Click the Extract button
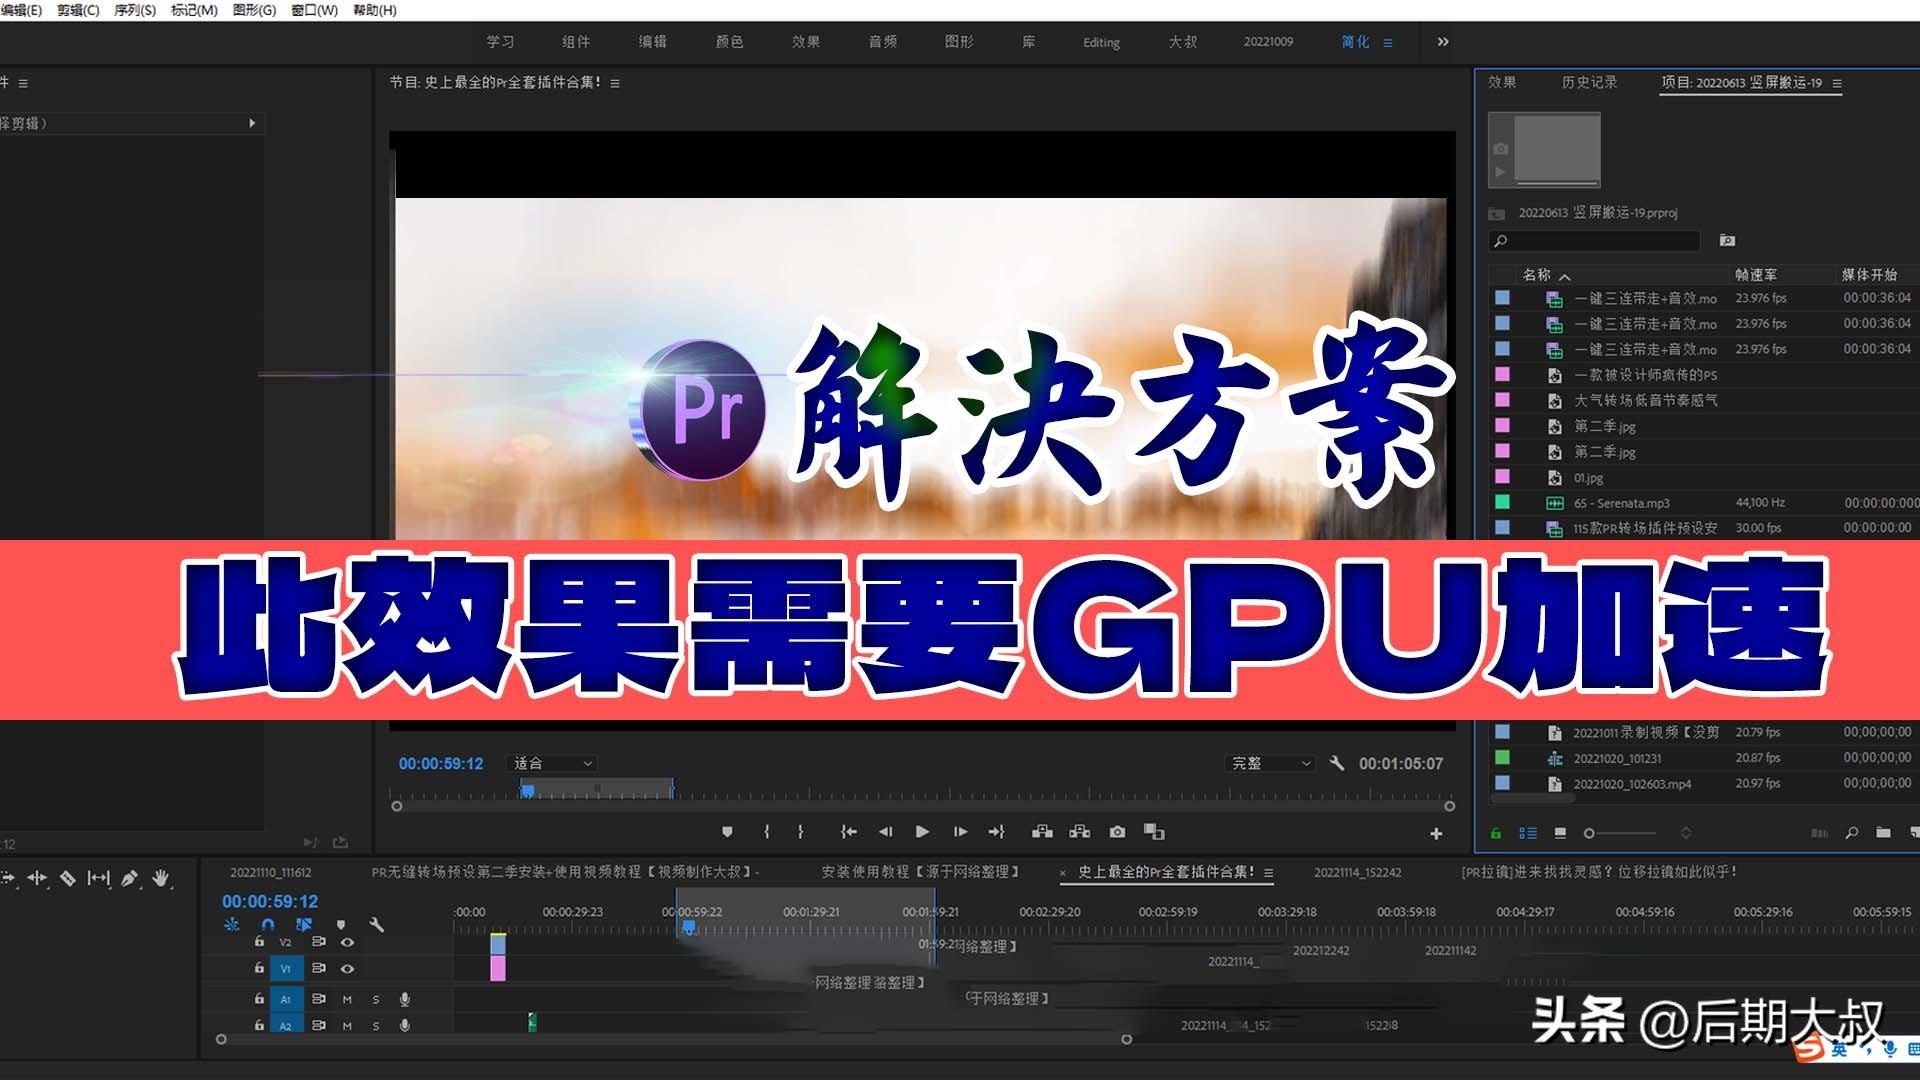Screen dimensions: 1920x1080 click(x=1080, y=832)
